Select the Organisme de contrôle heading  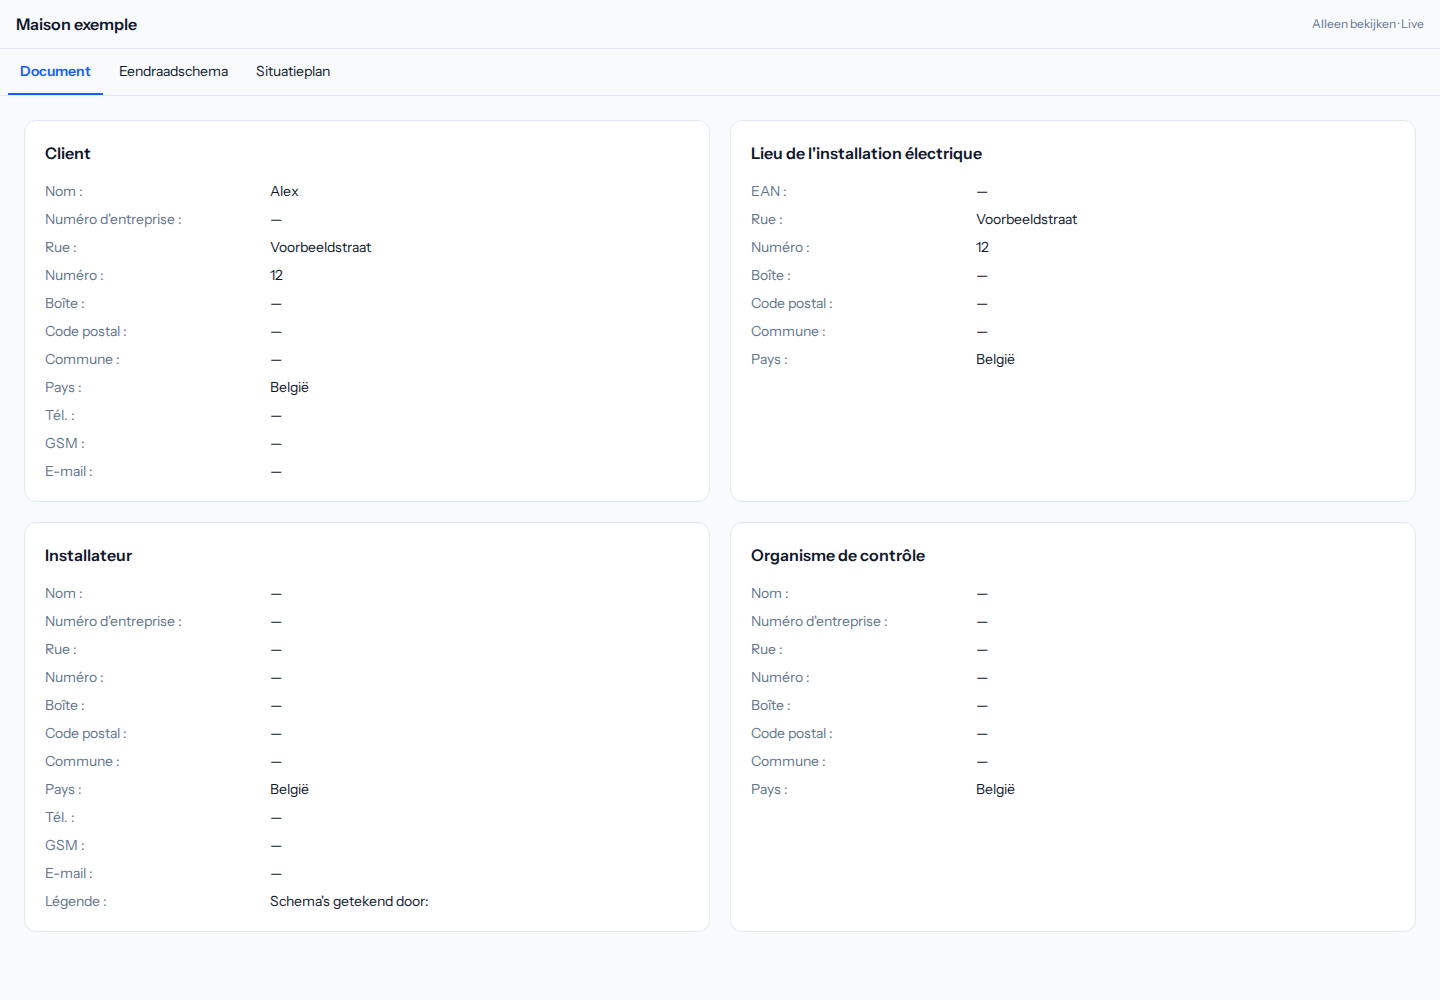click(x=838, y=555)
